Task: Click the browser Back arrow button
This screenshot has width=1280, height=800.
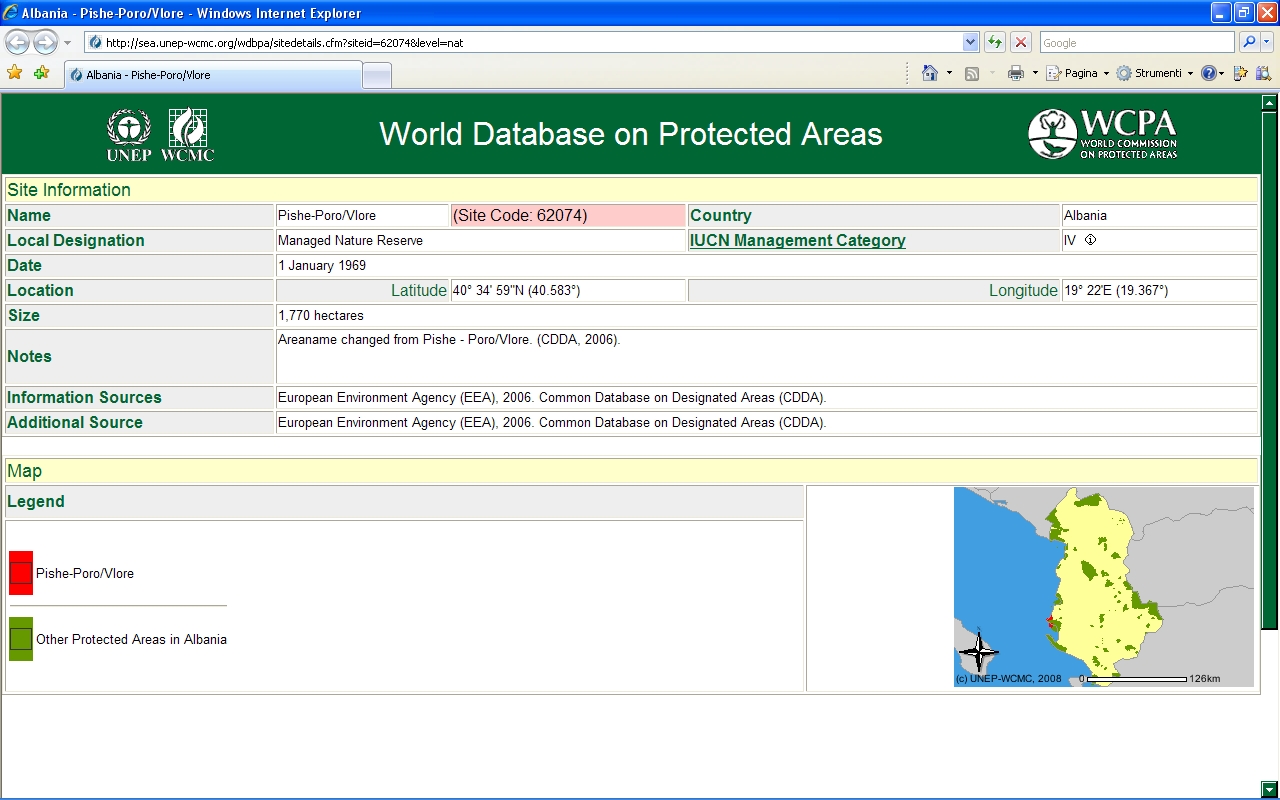Action: [17, 42]
